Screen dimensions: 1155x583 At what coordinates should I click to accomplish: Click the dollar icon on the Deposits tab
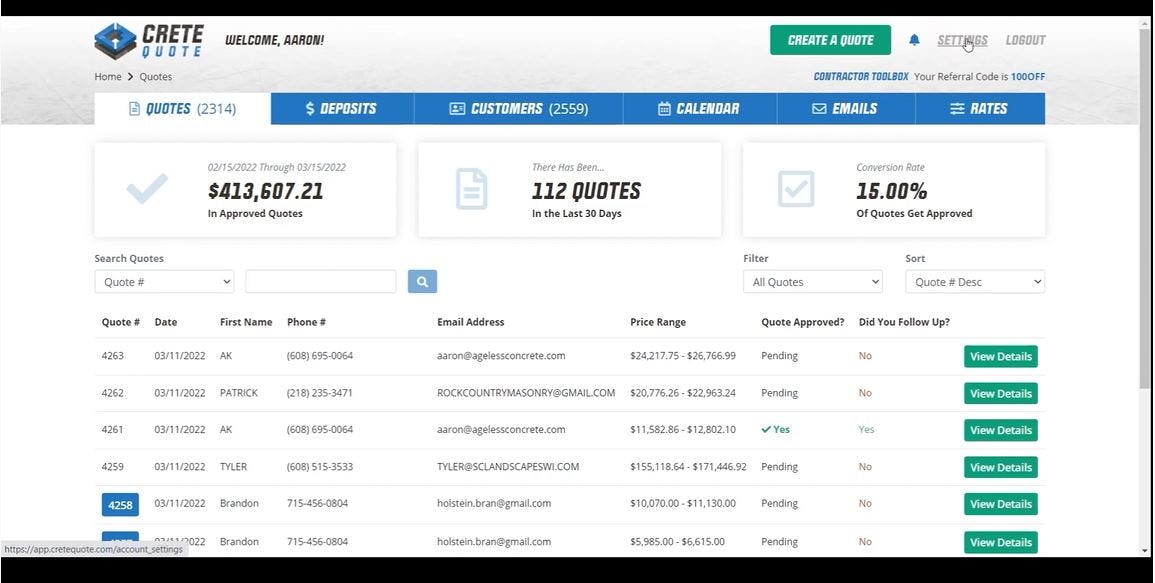tap(309, 108)
